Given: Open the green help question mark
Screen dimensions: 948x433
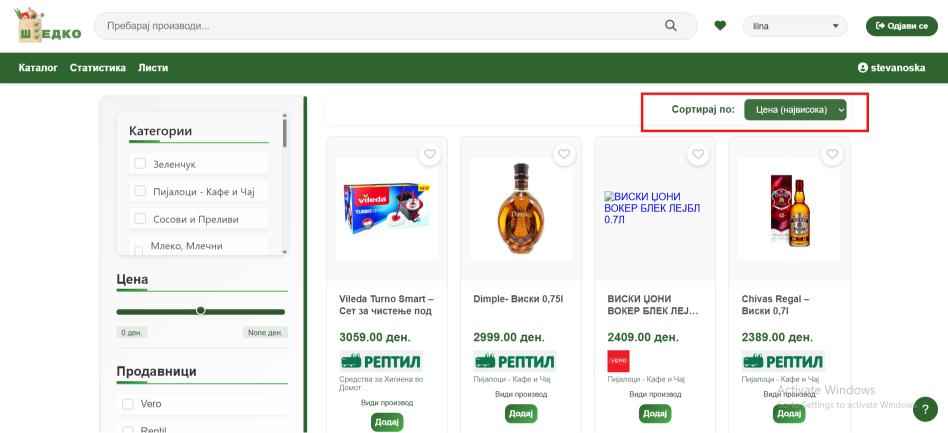Looking at the screenshot, I should pyautogui.click(x=926, y=409).
